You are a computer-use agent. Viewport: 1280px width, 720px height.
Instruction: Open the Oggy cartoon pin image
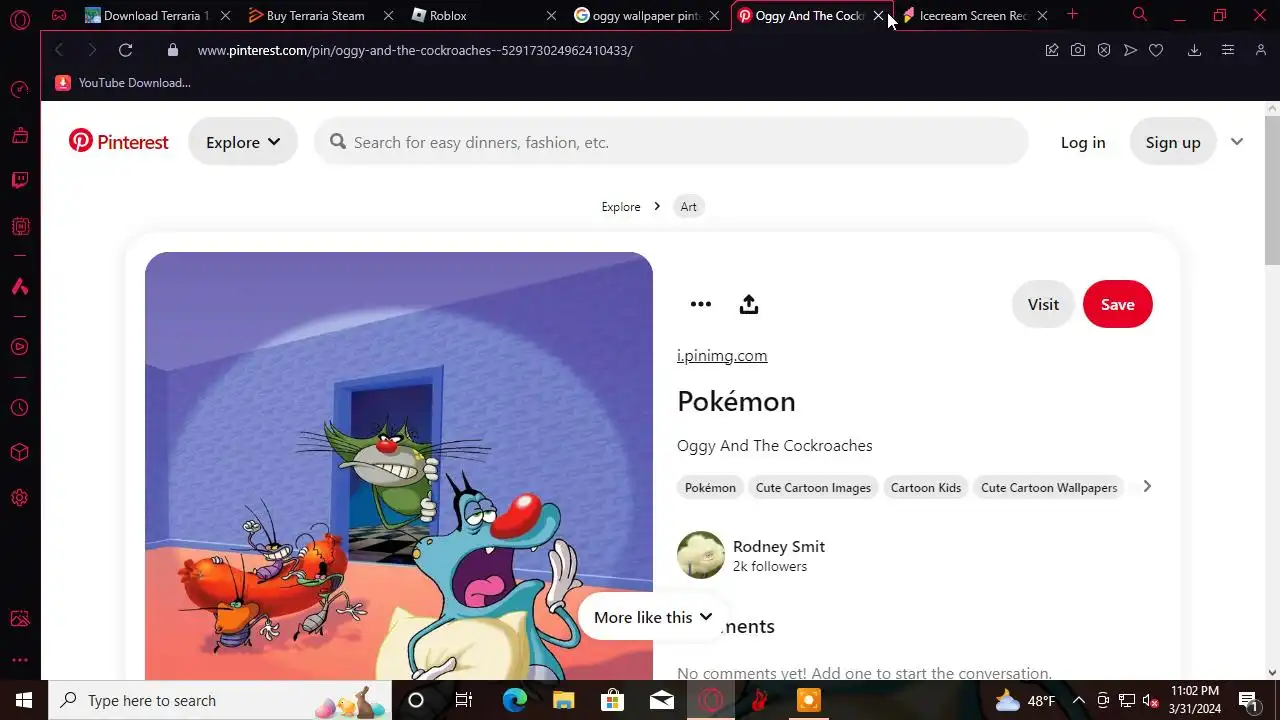click(x=399, y=466)
